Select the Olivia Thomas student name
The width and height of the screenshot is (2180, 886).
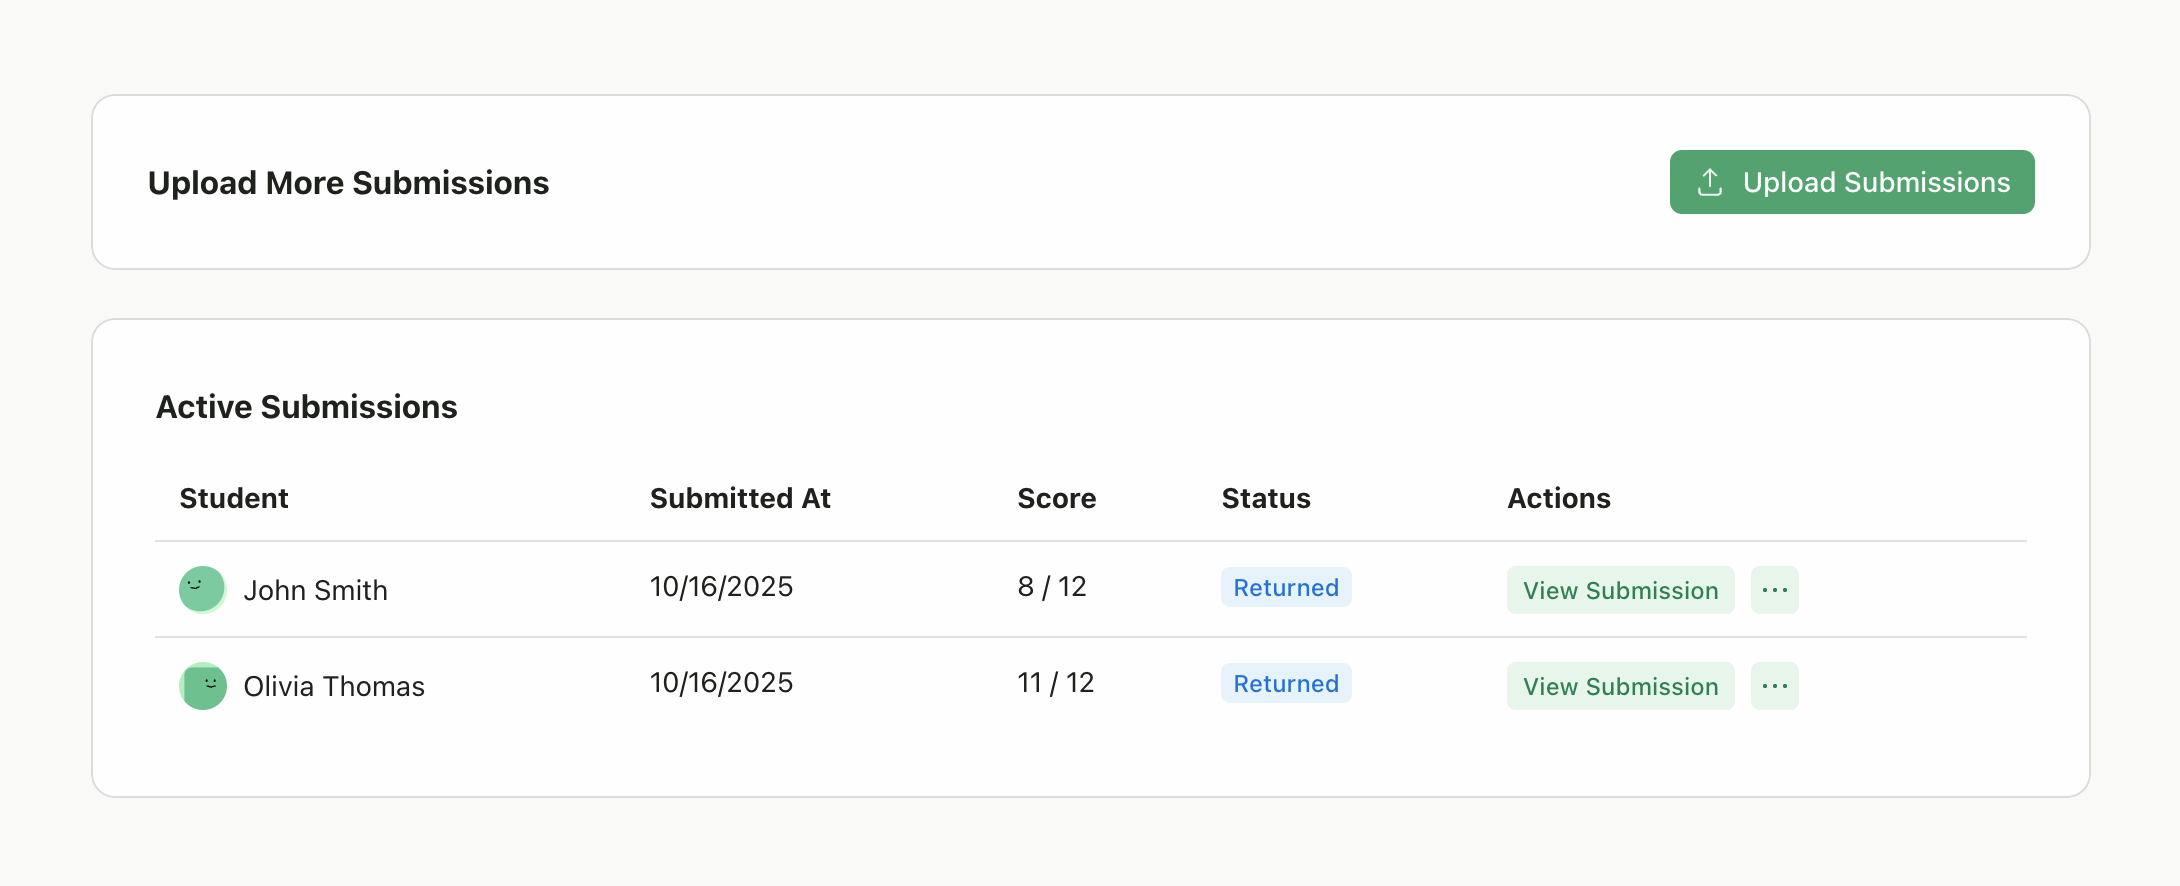(334, 686)
